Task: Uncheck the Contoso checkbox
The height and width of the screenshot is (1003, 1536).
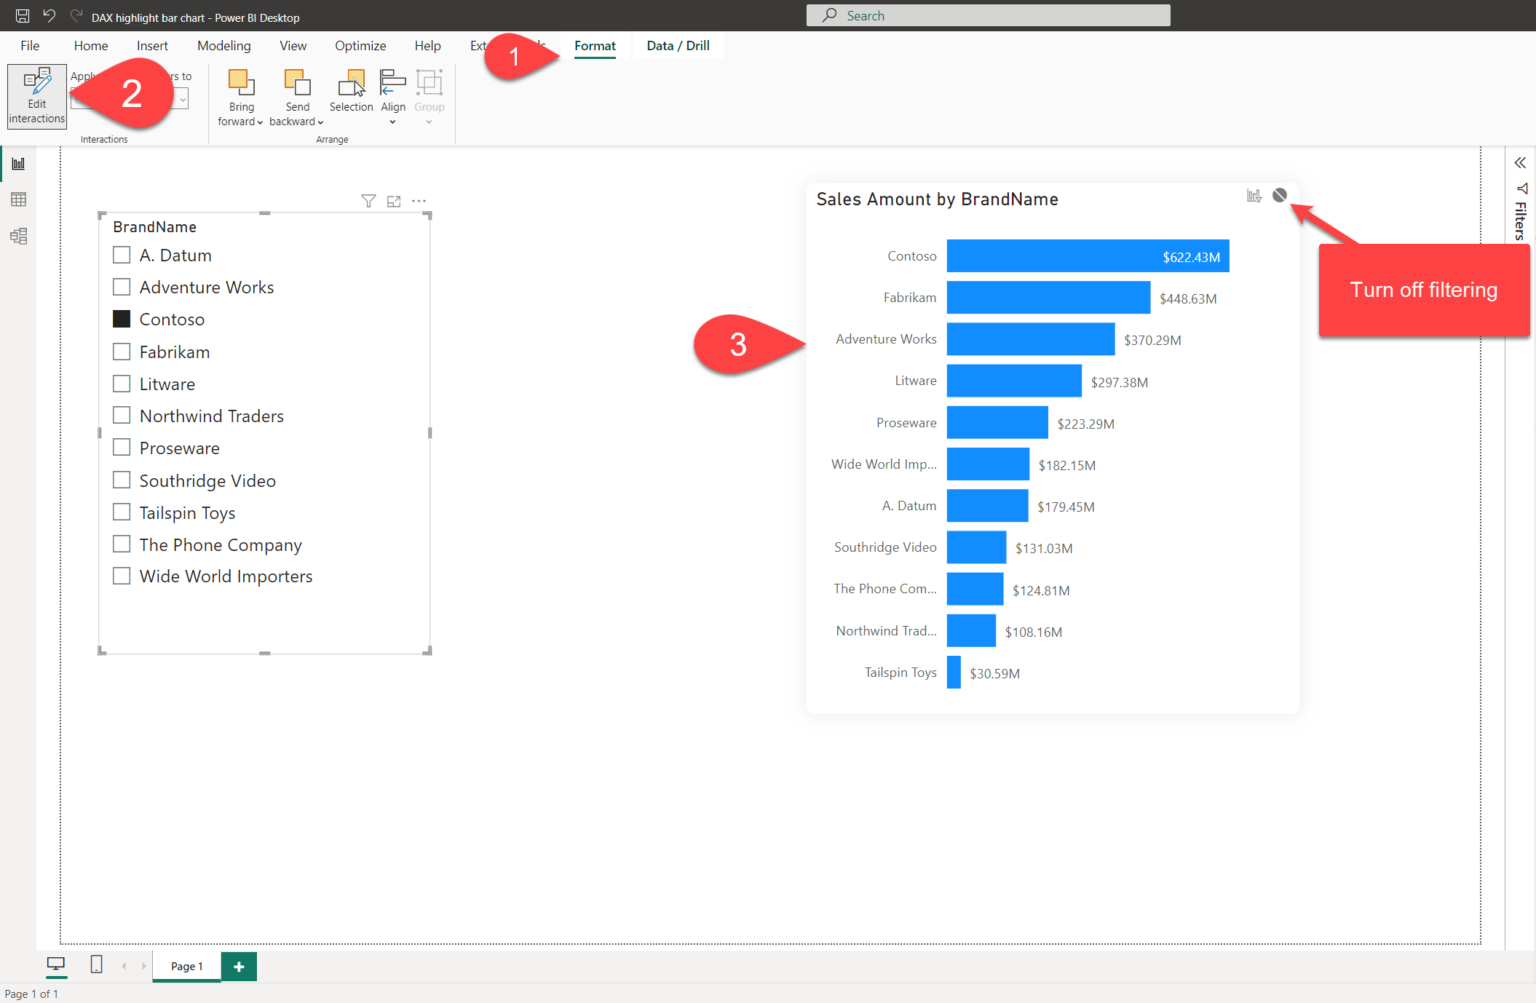Action: click(122, 319)
